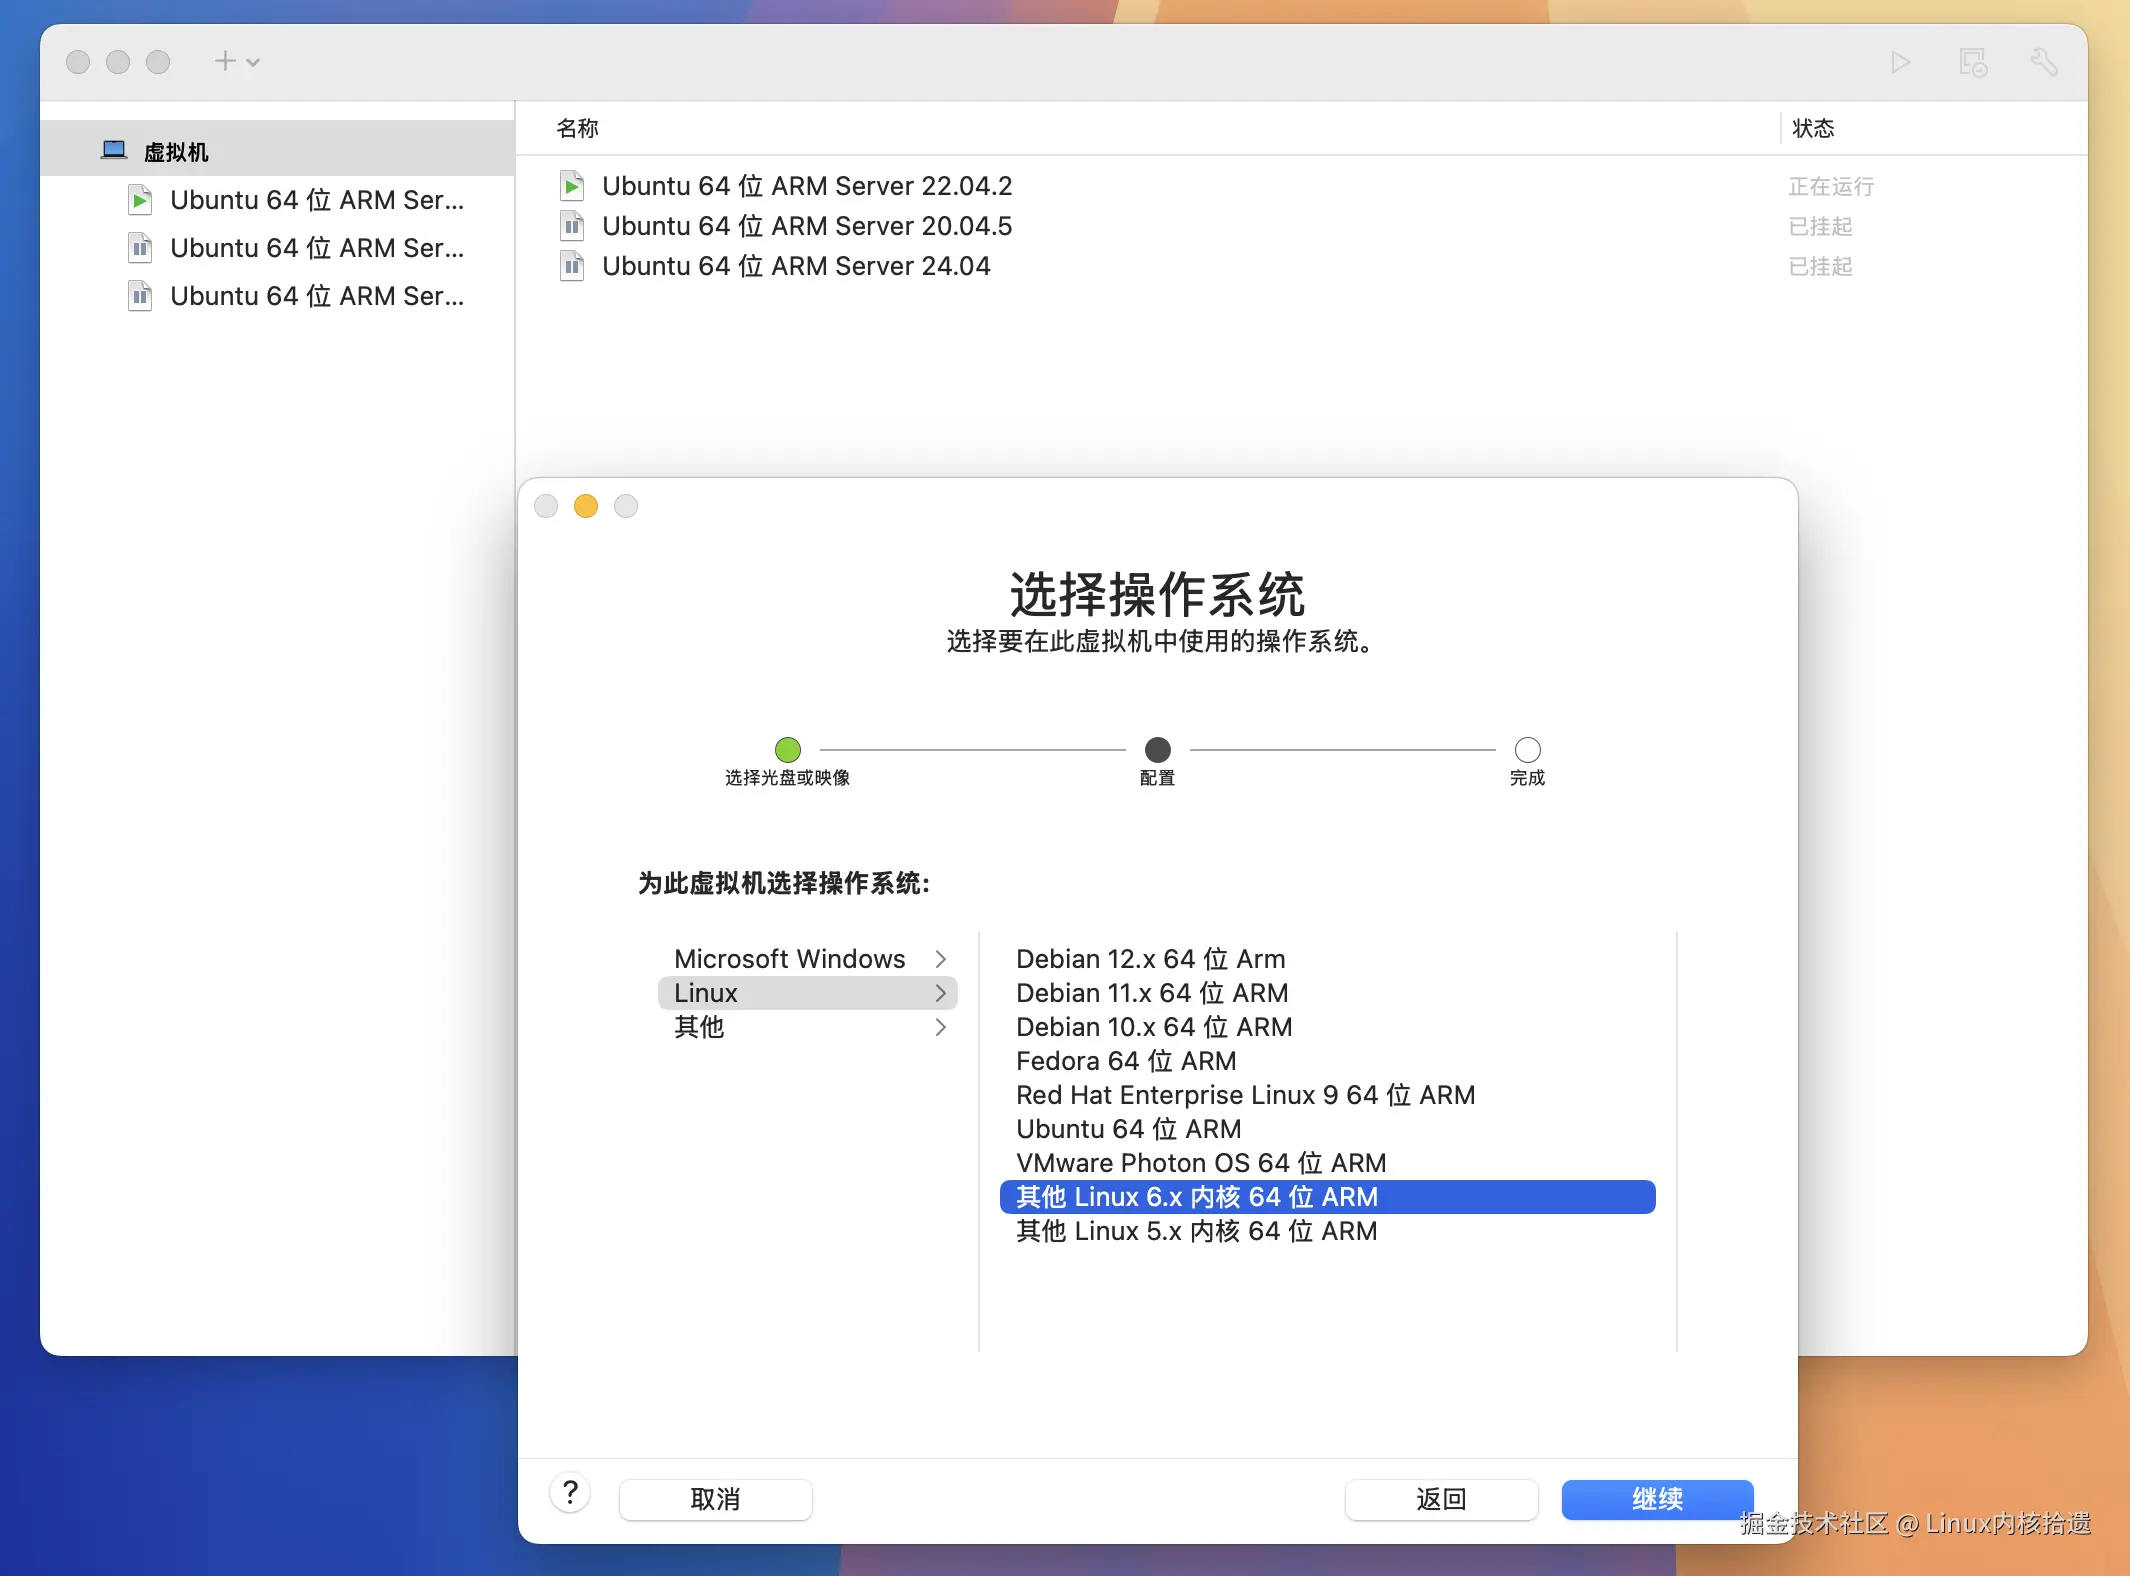The width and height of the screenshot is (2130, 1576).
Task: Click the suspended Ubuntu 20.04.5 file icon
Action: 572,226
